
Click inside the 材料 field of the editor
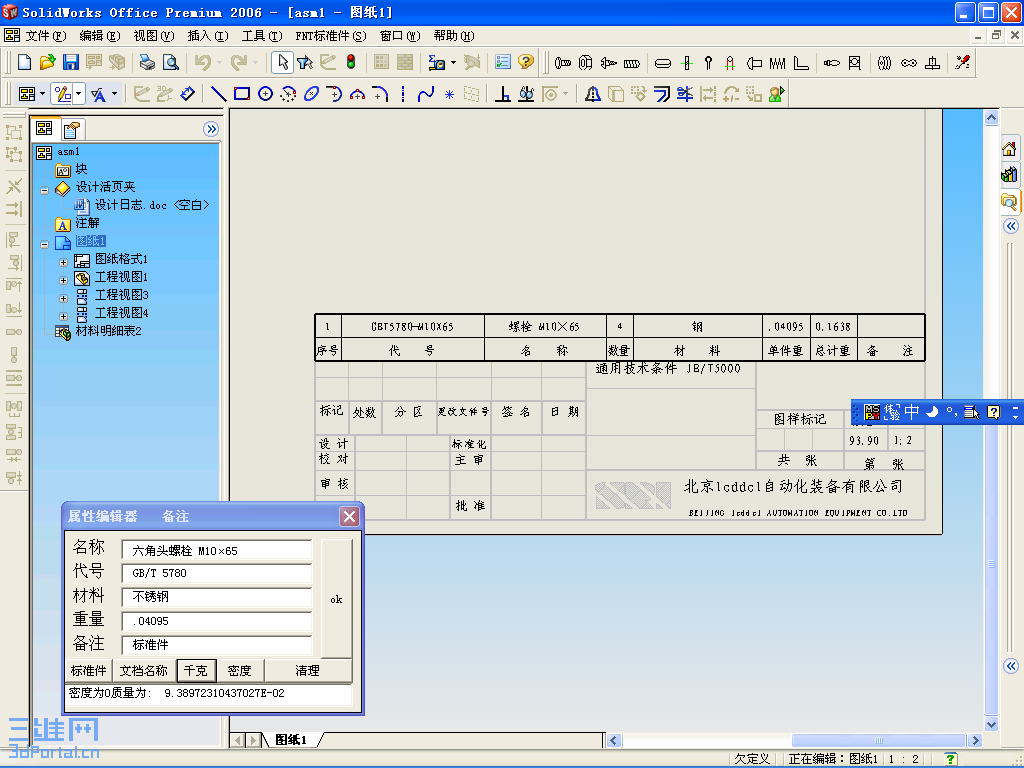216,596
